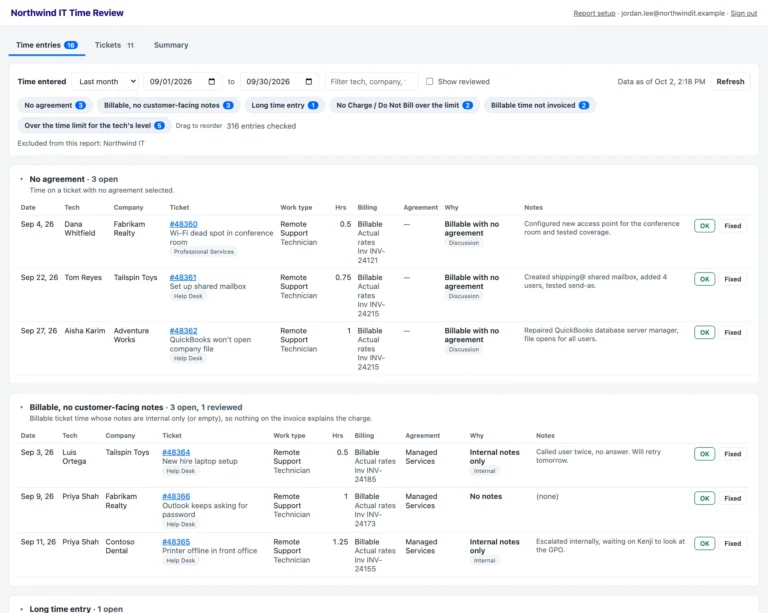Open the Last month period dropdown

pos(105,81)
